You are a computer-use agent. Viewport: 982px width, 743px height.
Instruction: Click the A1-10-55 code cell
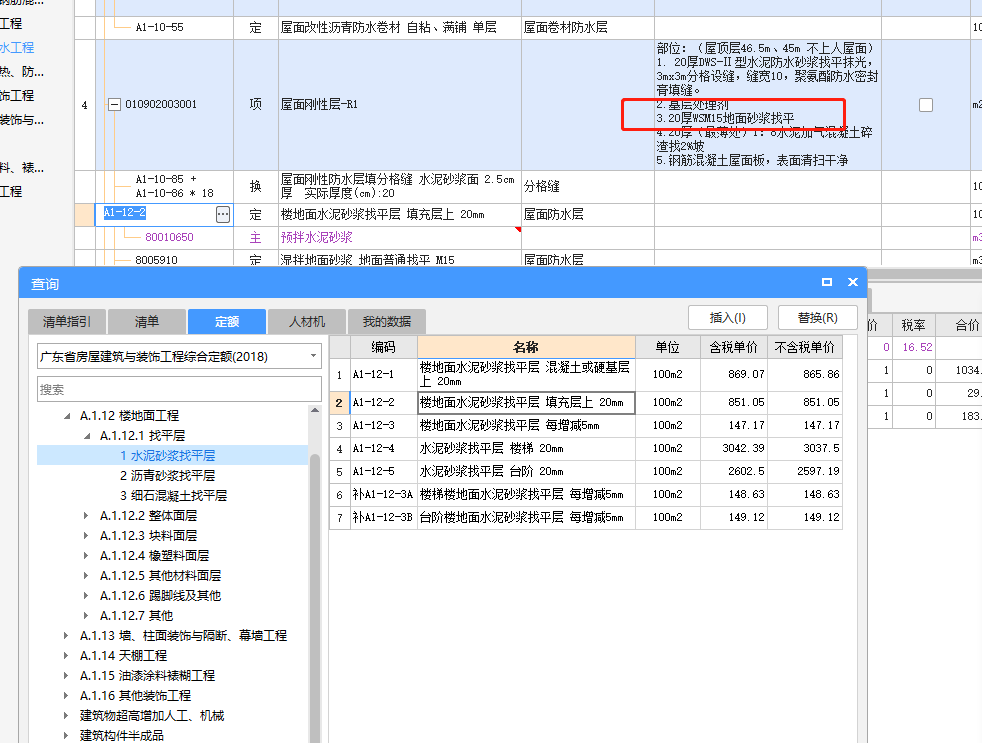coord(164,28)
